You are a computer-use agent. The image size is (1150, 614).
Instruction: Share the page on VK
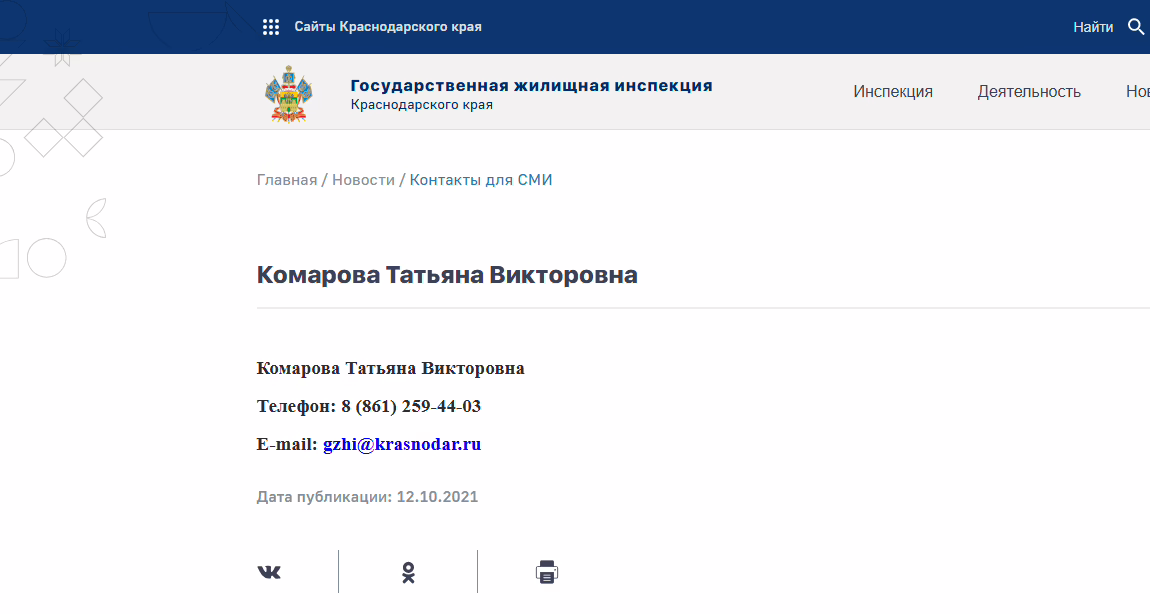pyautogui.click(x=269, y=572)
